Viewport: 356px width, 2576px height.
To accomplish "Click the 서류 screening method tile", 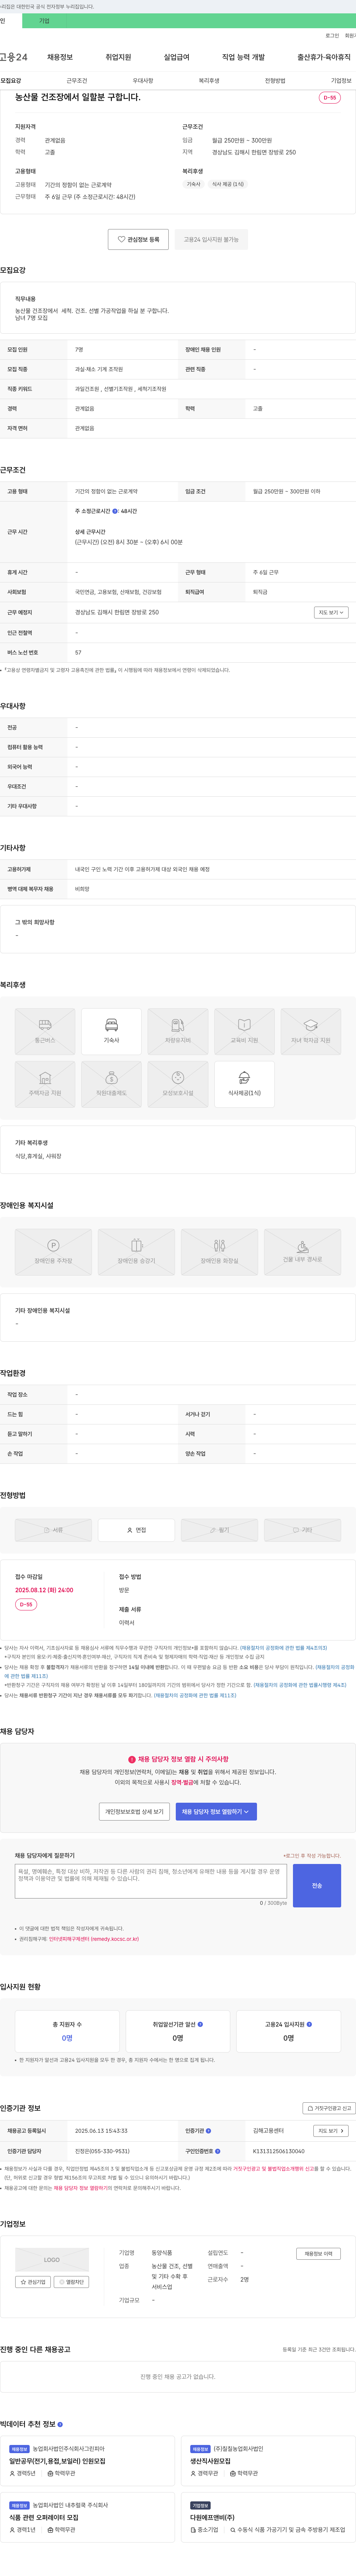I will (x=53, y=1530).
